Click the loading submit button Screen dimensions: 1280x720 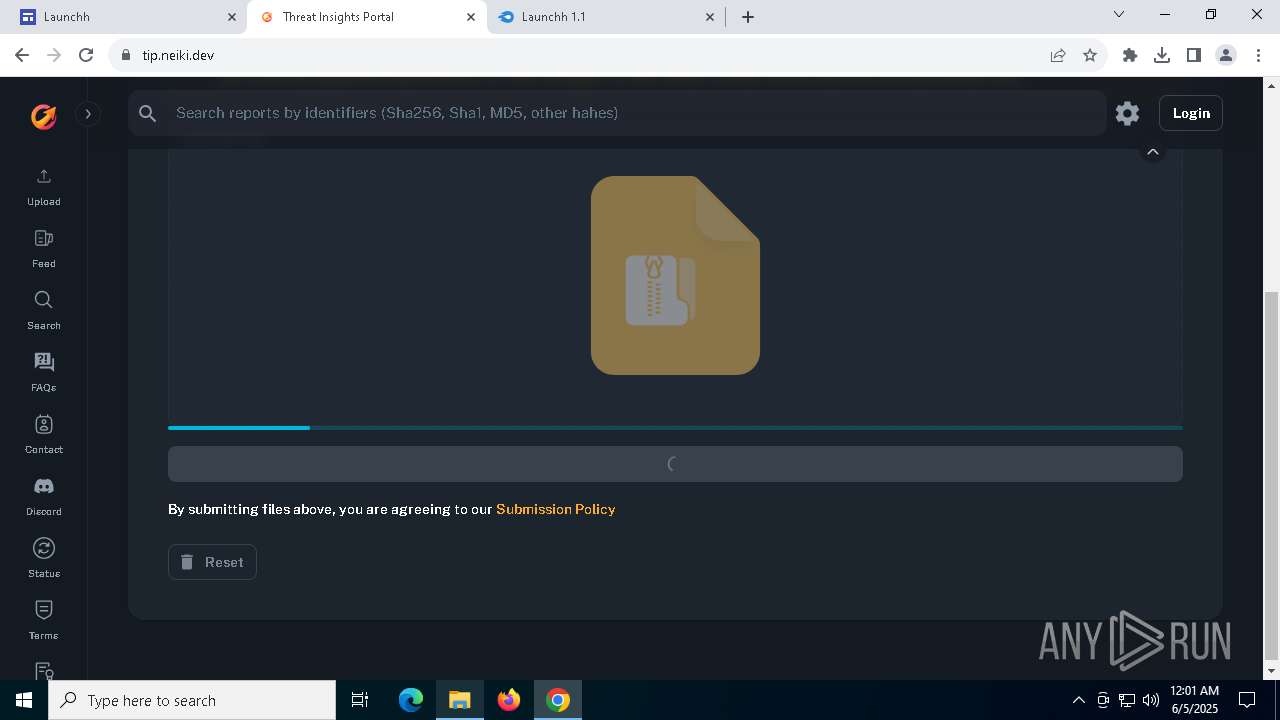pos(675,464)
